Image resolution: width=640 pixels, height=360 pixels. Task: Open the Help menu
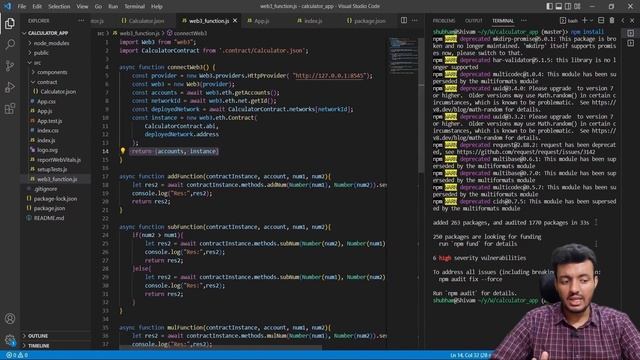pyautogui.click(x=157, y=6)
